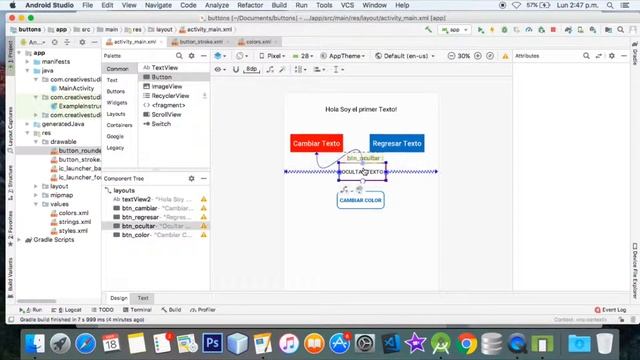
Task: Run the app with green play icon
Action: tap(481, 30)
